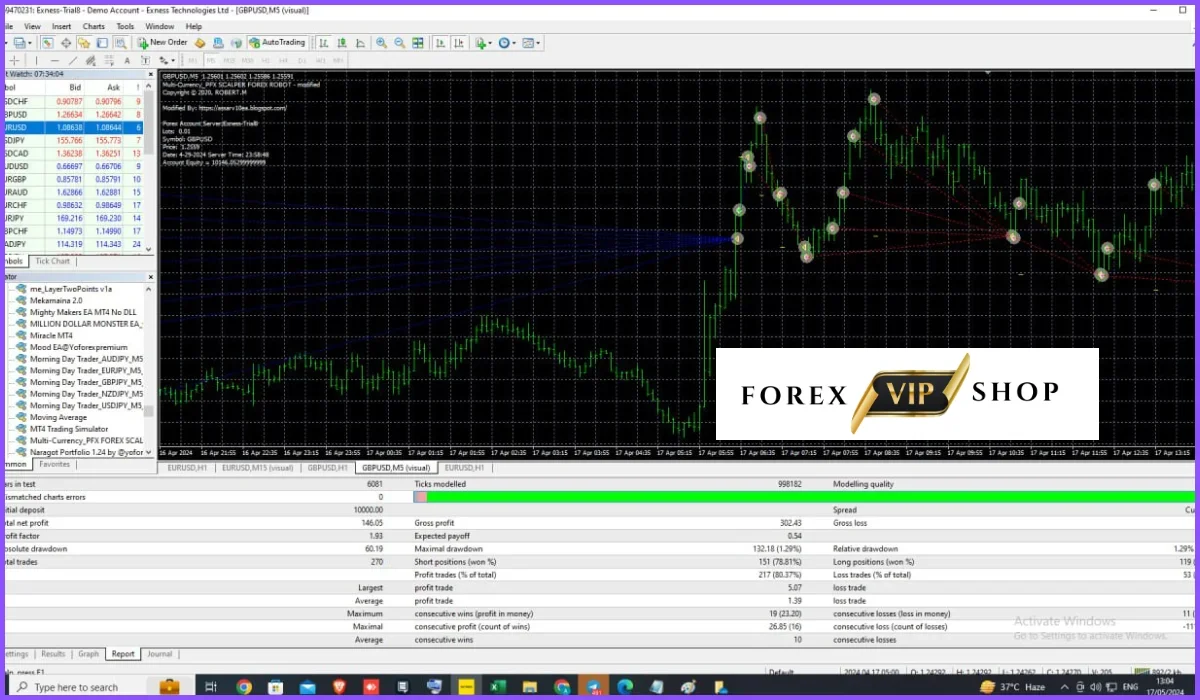Image resolution: width=1200 pixels, height=700 pixels.
Task: Switch chart to line chart style
Action: coord(360,43)
